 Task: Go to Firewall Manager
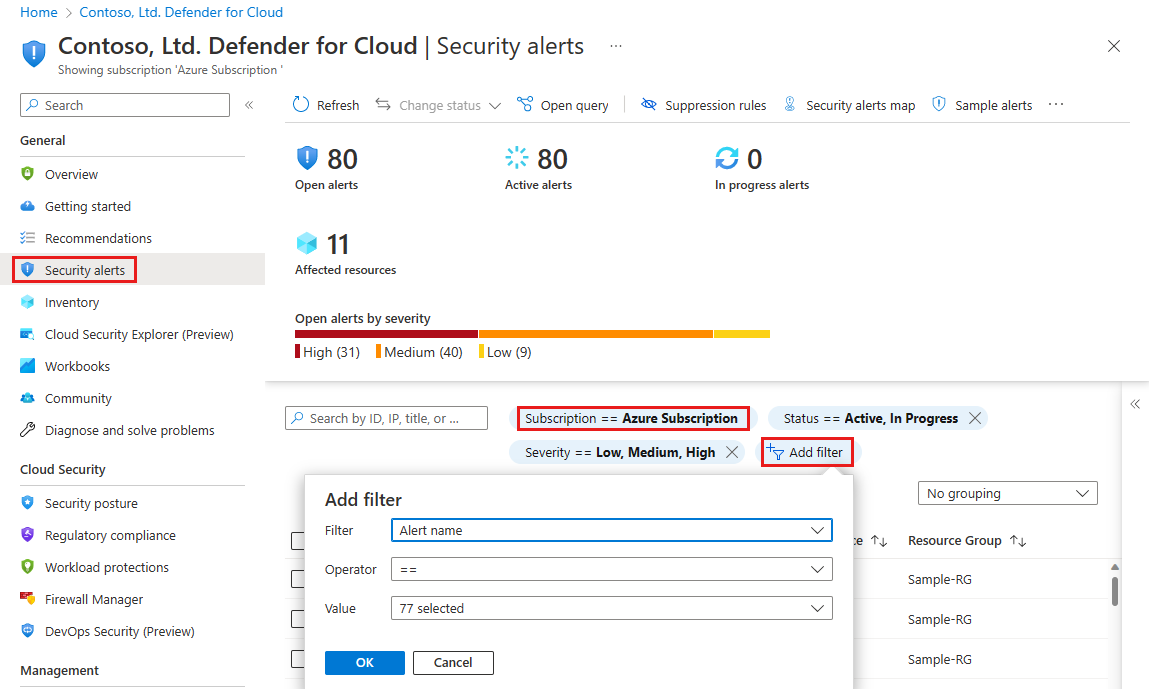(x=94, y=600)
